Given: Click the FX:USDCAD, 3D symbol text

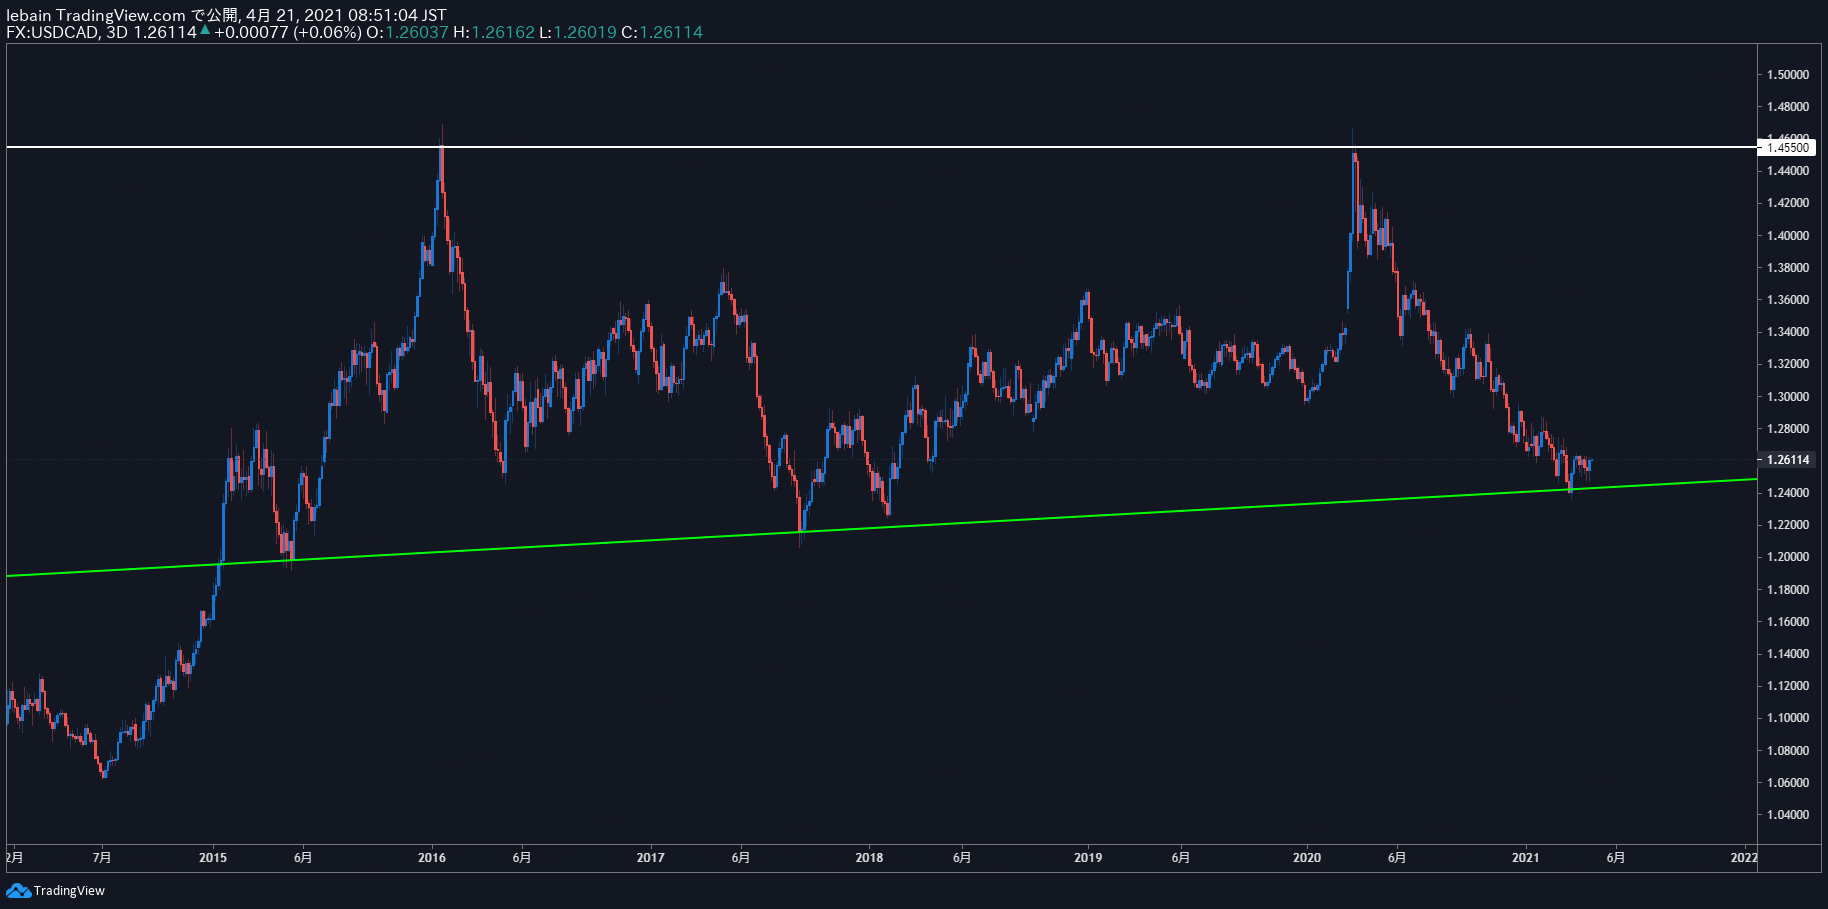Looking at the screenshot, I should click(x=67, y=32).
